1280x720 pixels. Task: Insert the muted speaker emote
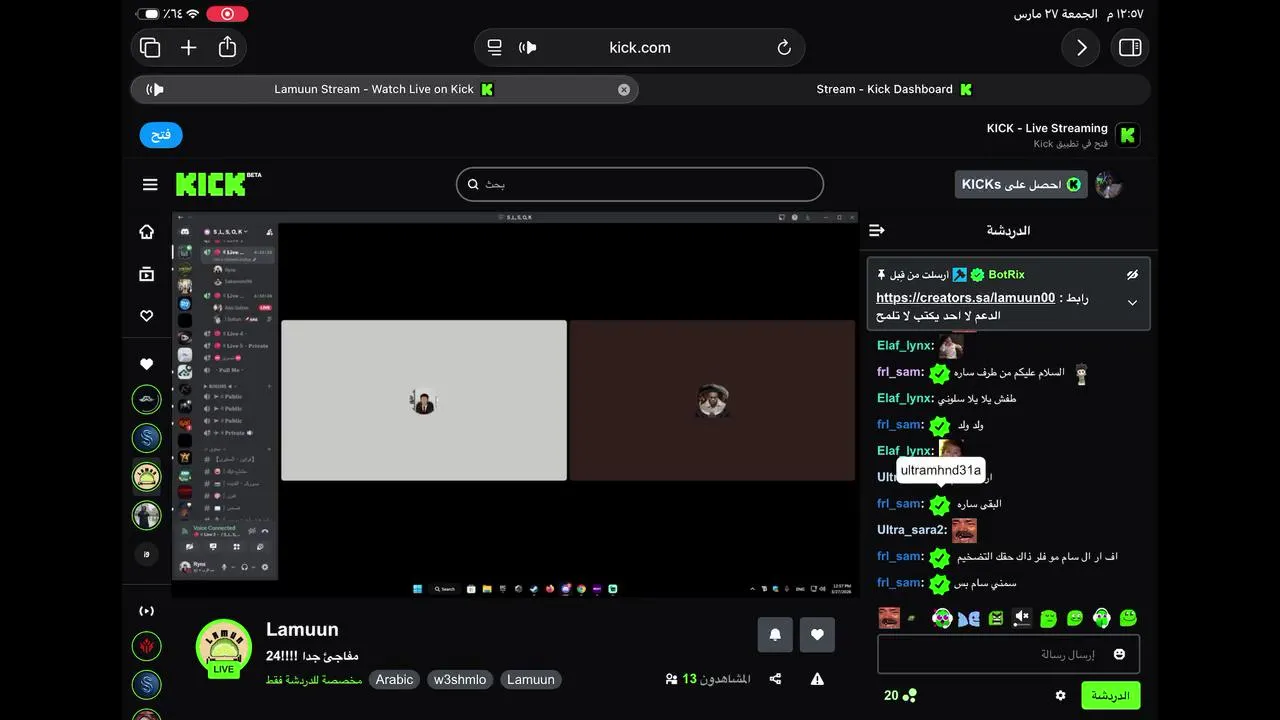[1021, 618]
